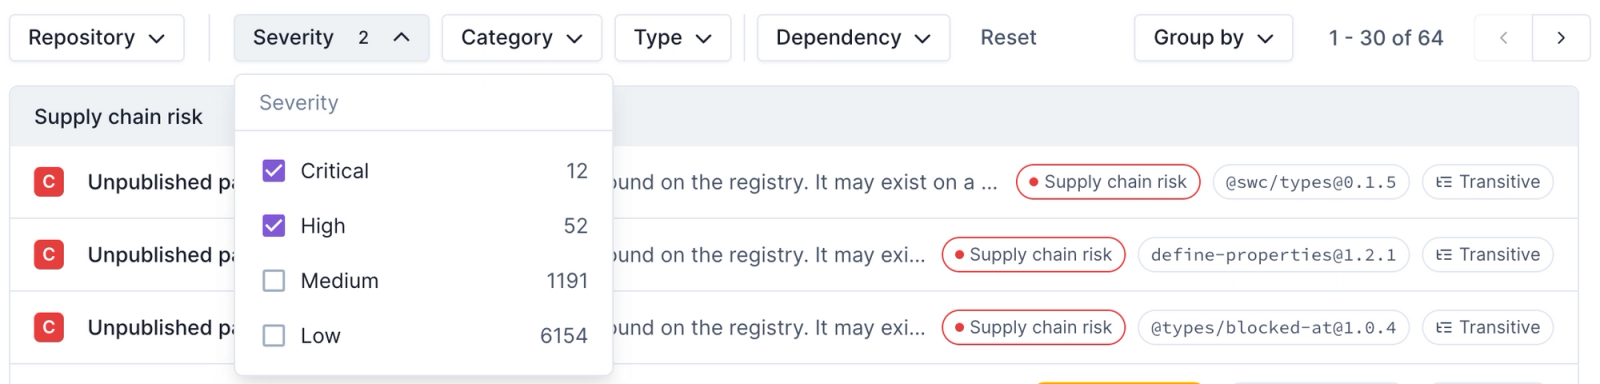The image size is (1600, 384).
Task: Reset all applied filters
Action: coord(1008,38)
